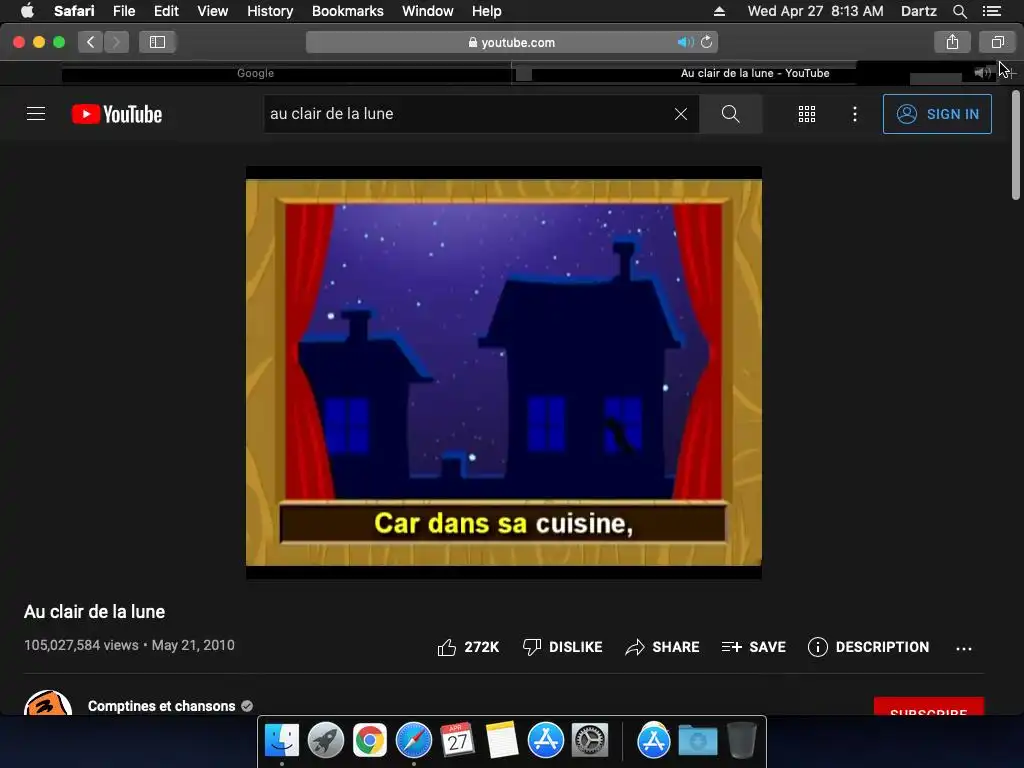Click the SIGN IN button
1024x768 pixels.
937,114
